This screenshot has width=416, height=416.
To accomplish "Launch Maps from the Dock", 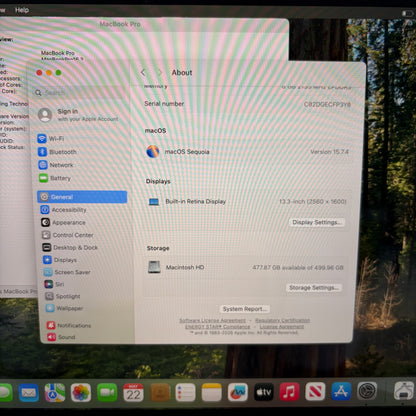I will tap(55, 393).
